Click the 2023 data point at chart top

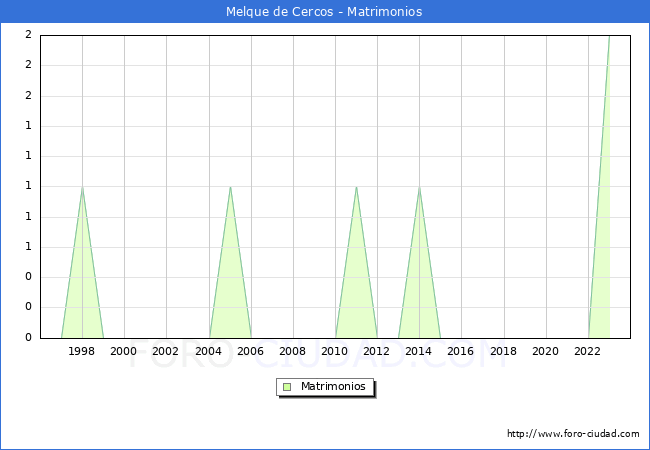click(608, 36)
